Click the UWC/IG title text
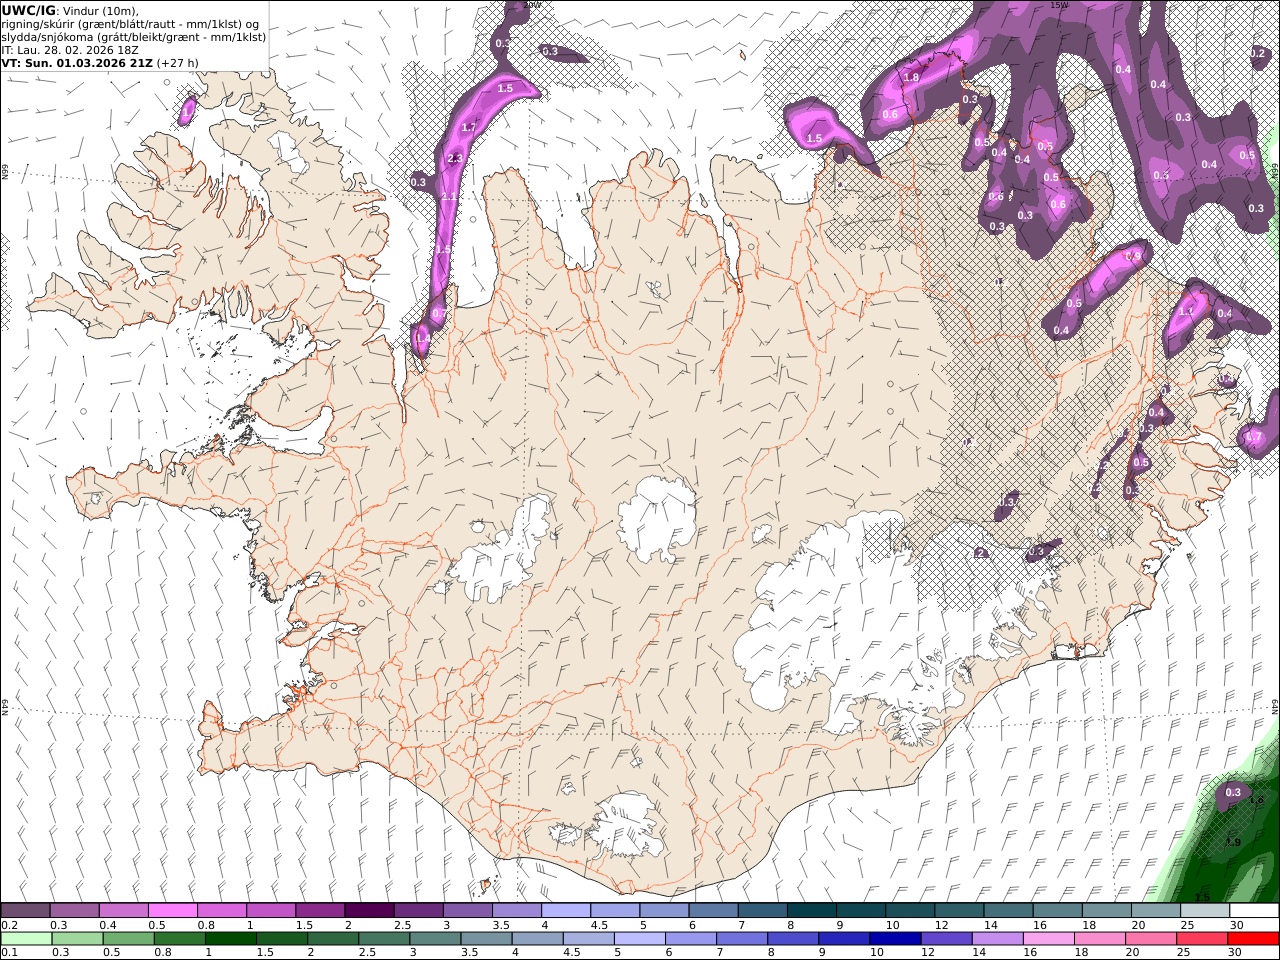Viewport: 1280px width, 960px height. pos(27,11)
